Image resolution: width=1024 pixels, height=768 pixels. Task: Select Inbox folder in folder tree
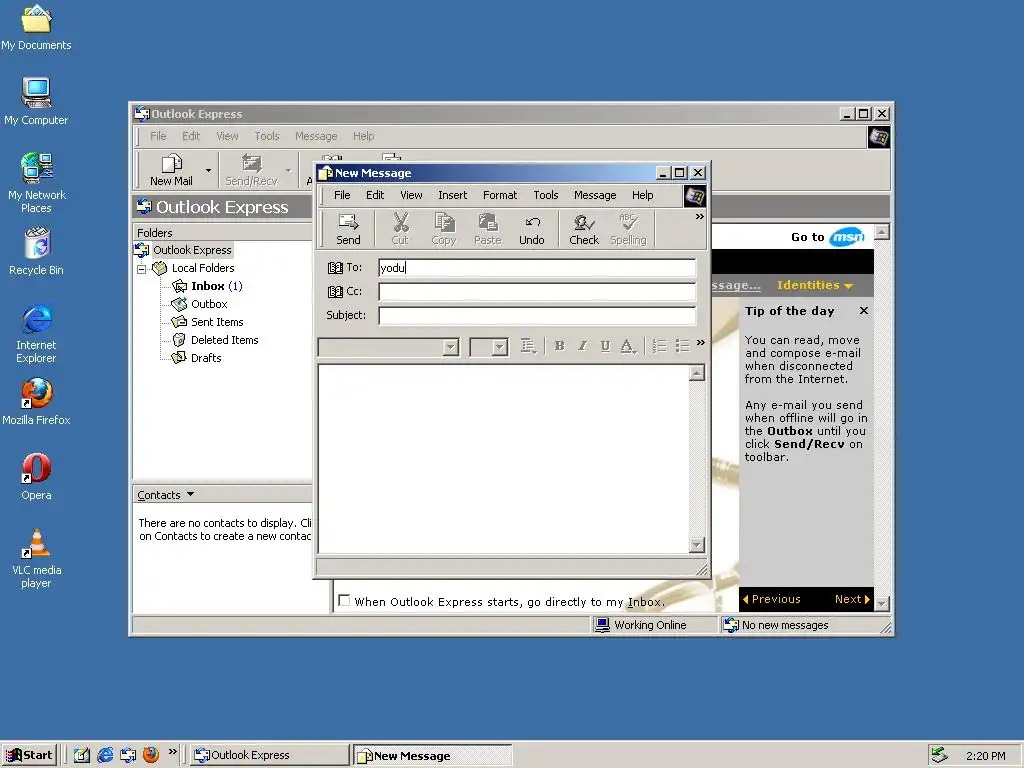pos(207,286)
